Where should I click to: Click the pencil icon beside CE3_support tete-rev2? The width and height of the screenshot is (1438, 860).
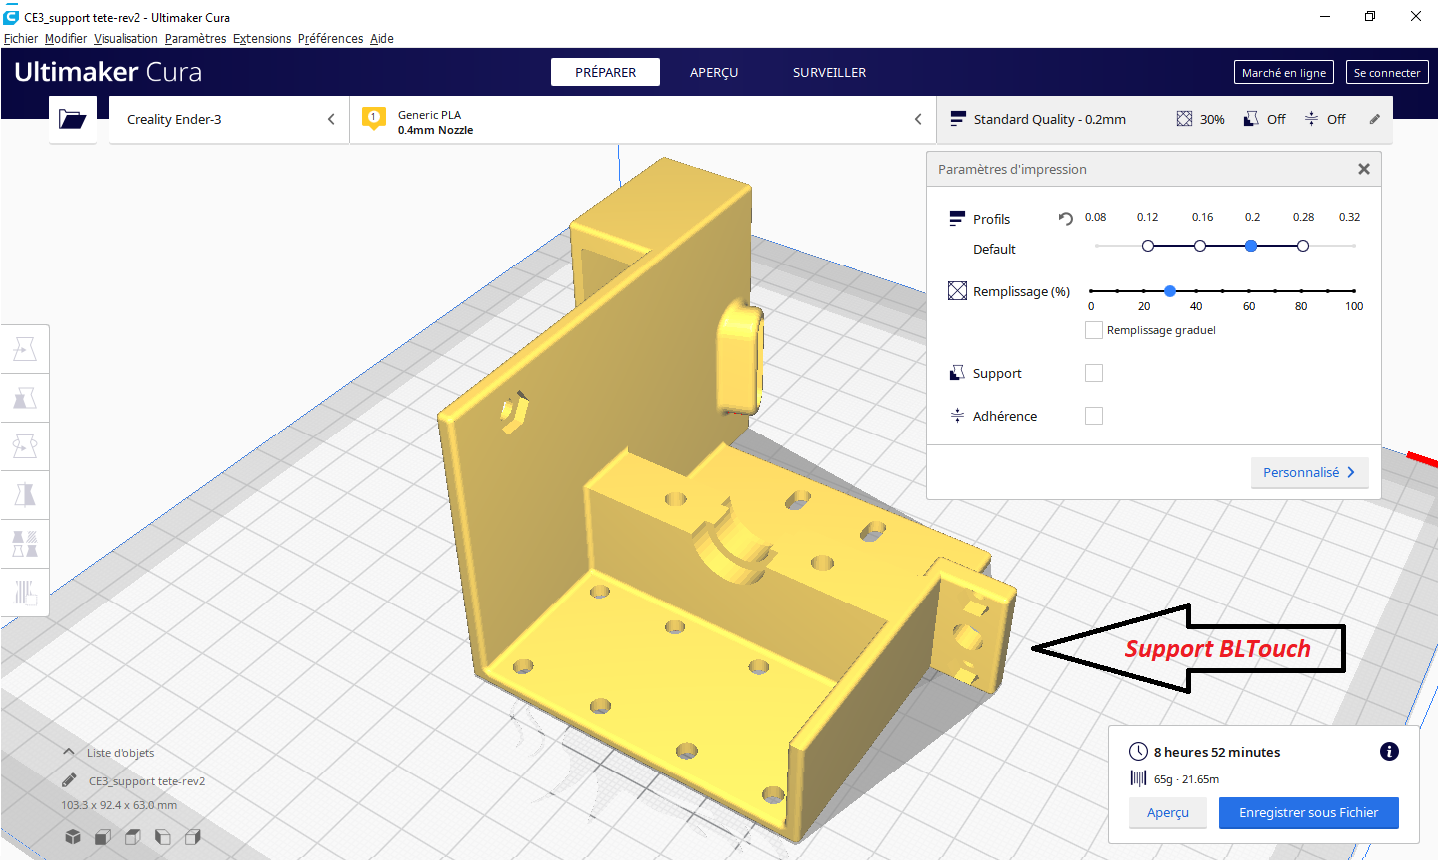69,781
